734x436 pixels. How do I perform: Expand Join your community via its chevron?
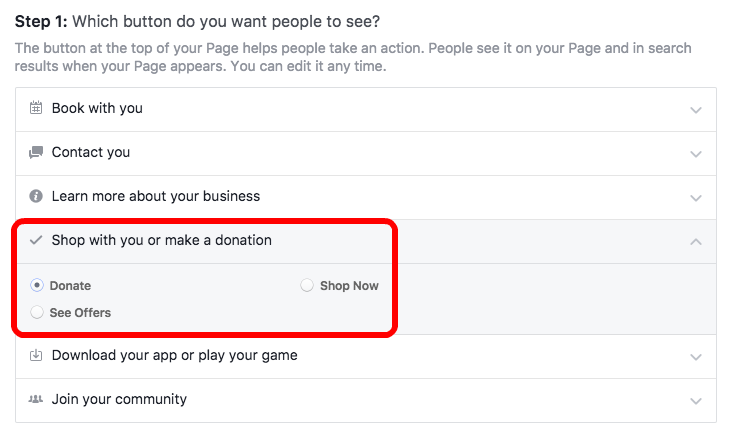(696, 401)
